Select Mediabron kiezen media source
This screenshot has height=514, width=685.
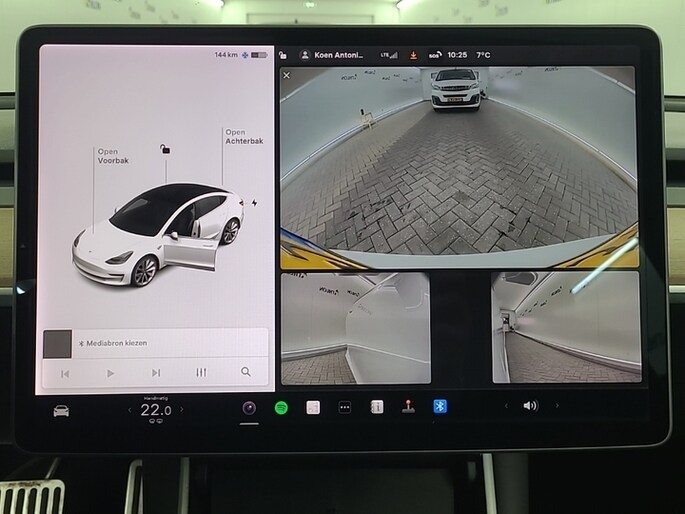tap(116, 343)
